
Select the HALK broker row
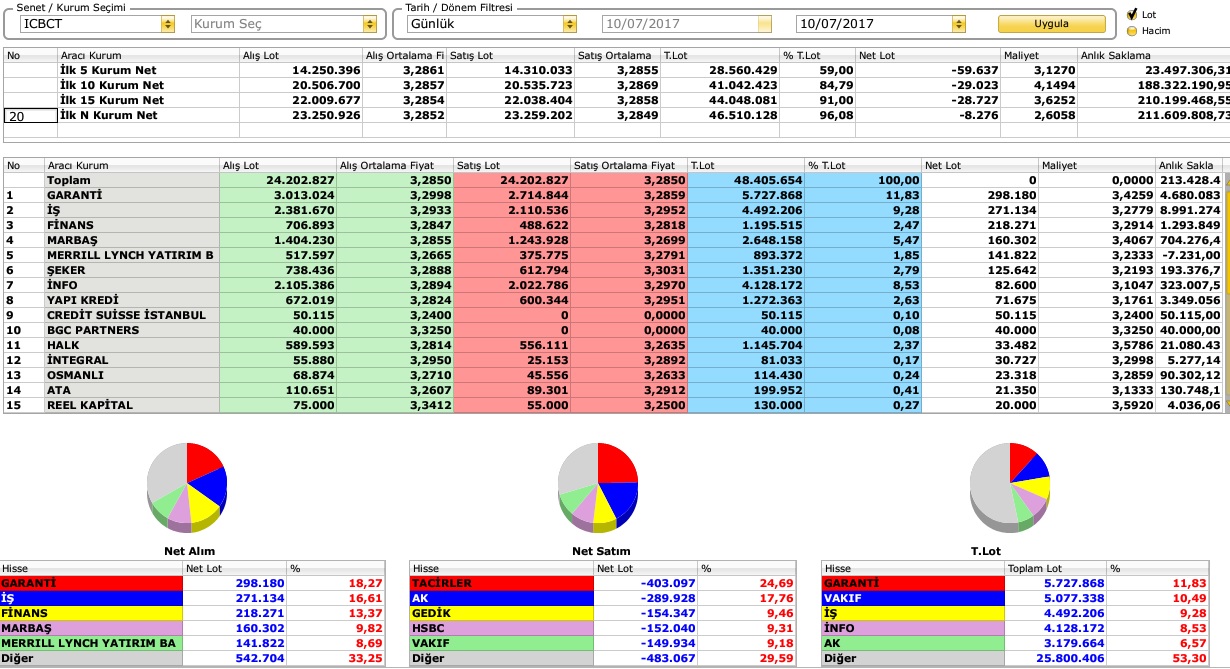[x=614, y=345]
